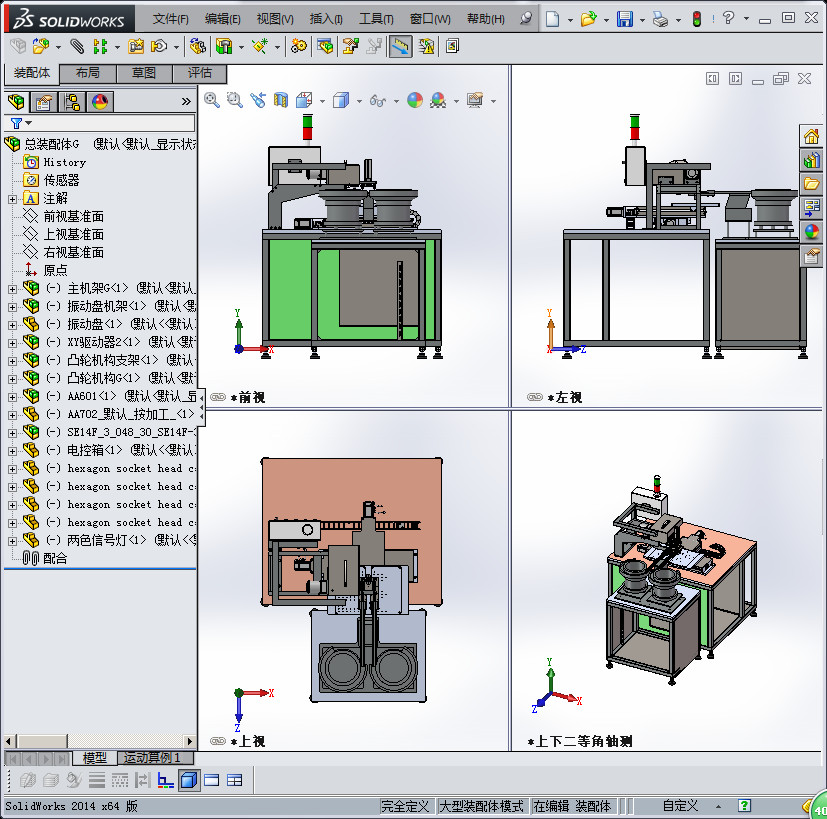This screenshot has width=827, height=819.
Task: Expand the XY驱动器2<1> tree node
Action: [13, 343]
